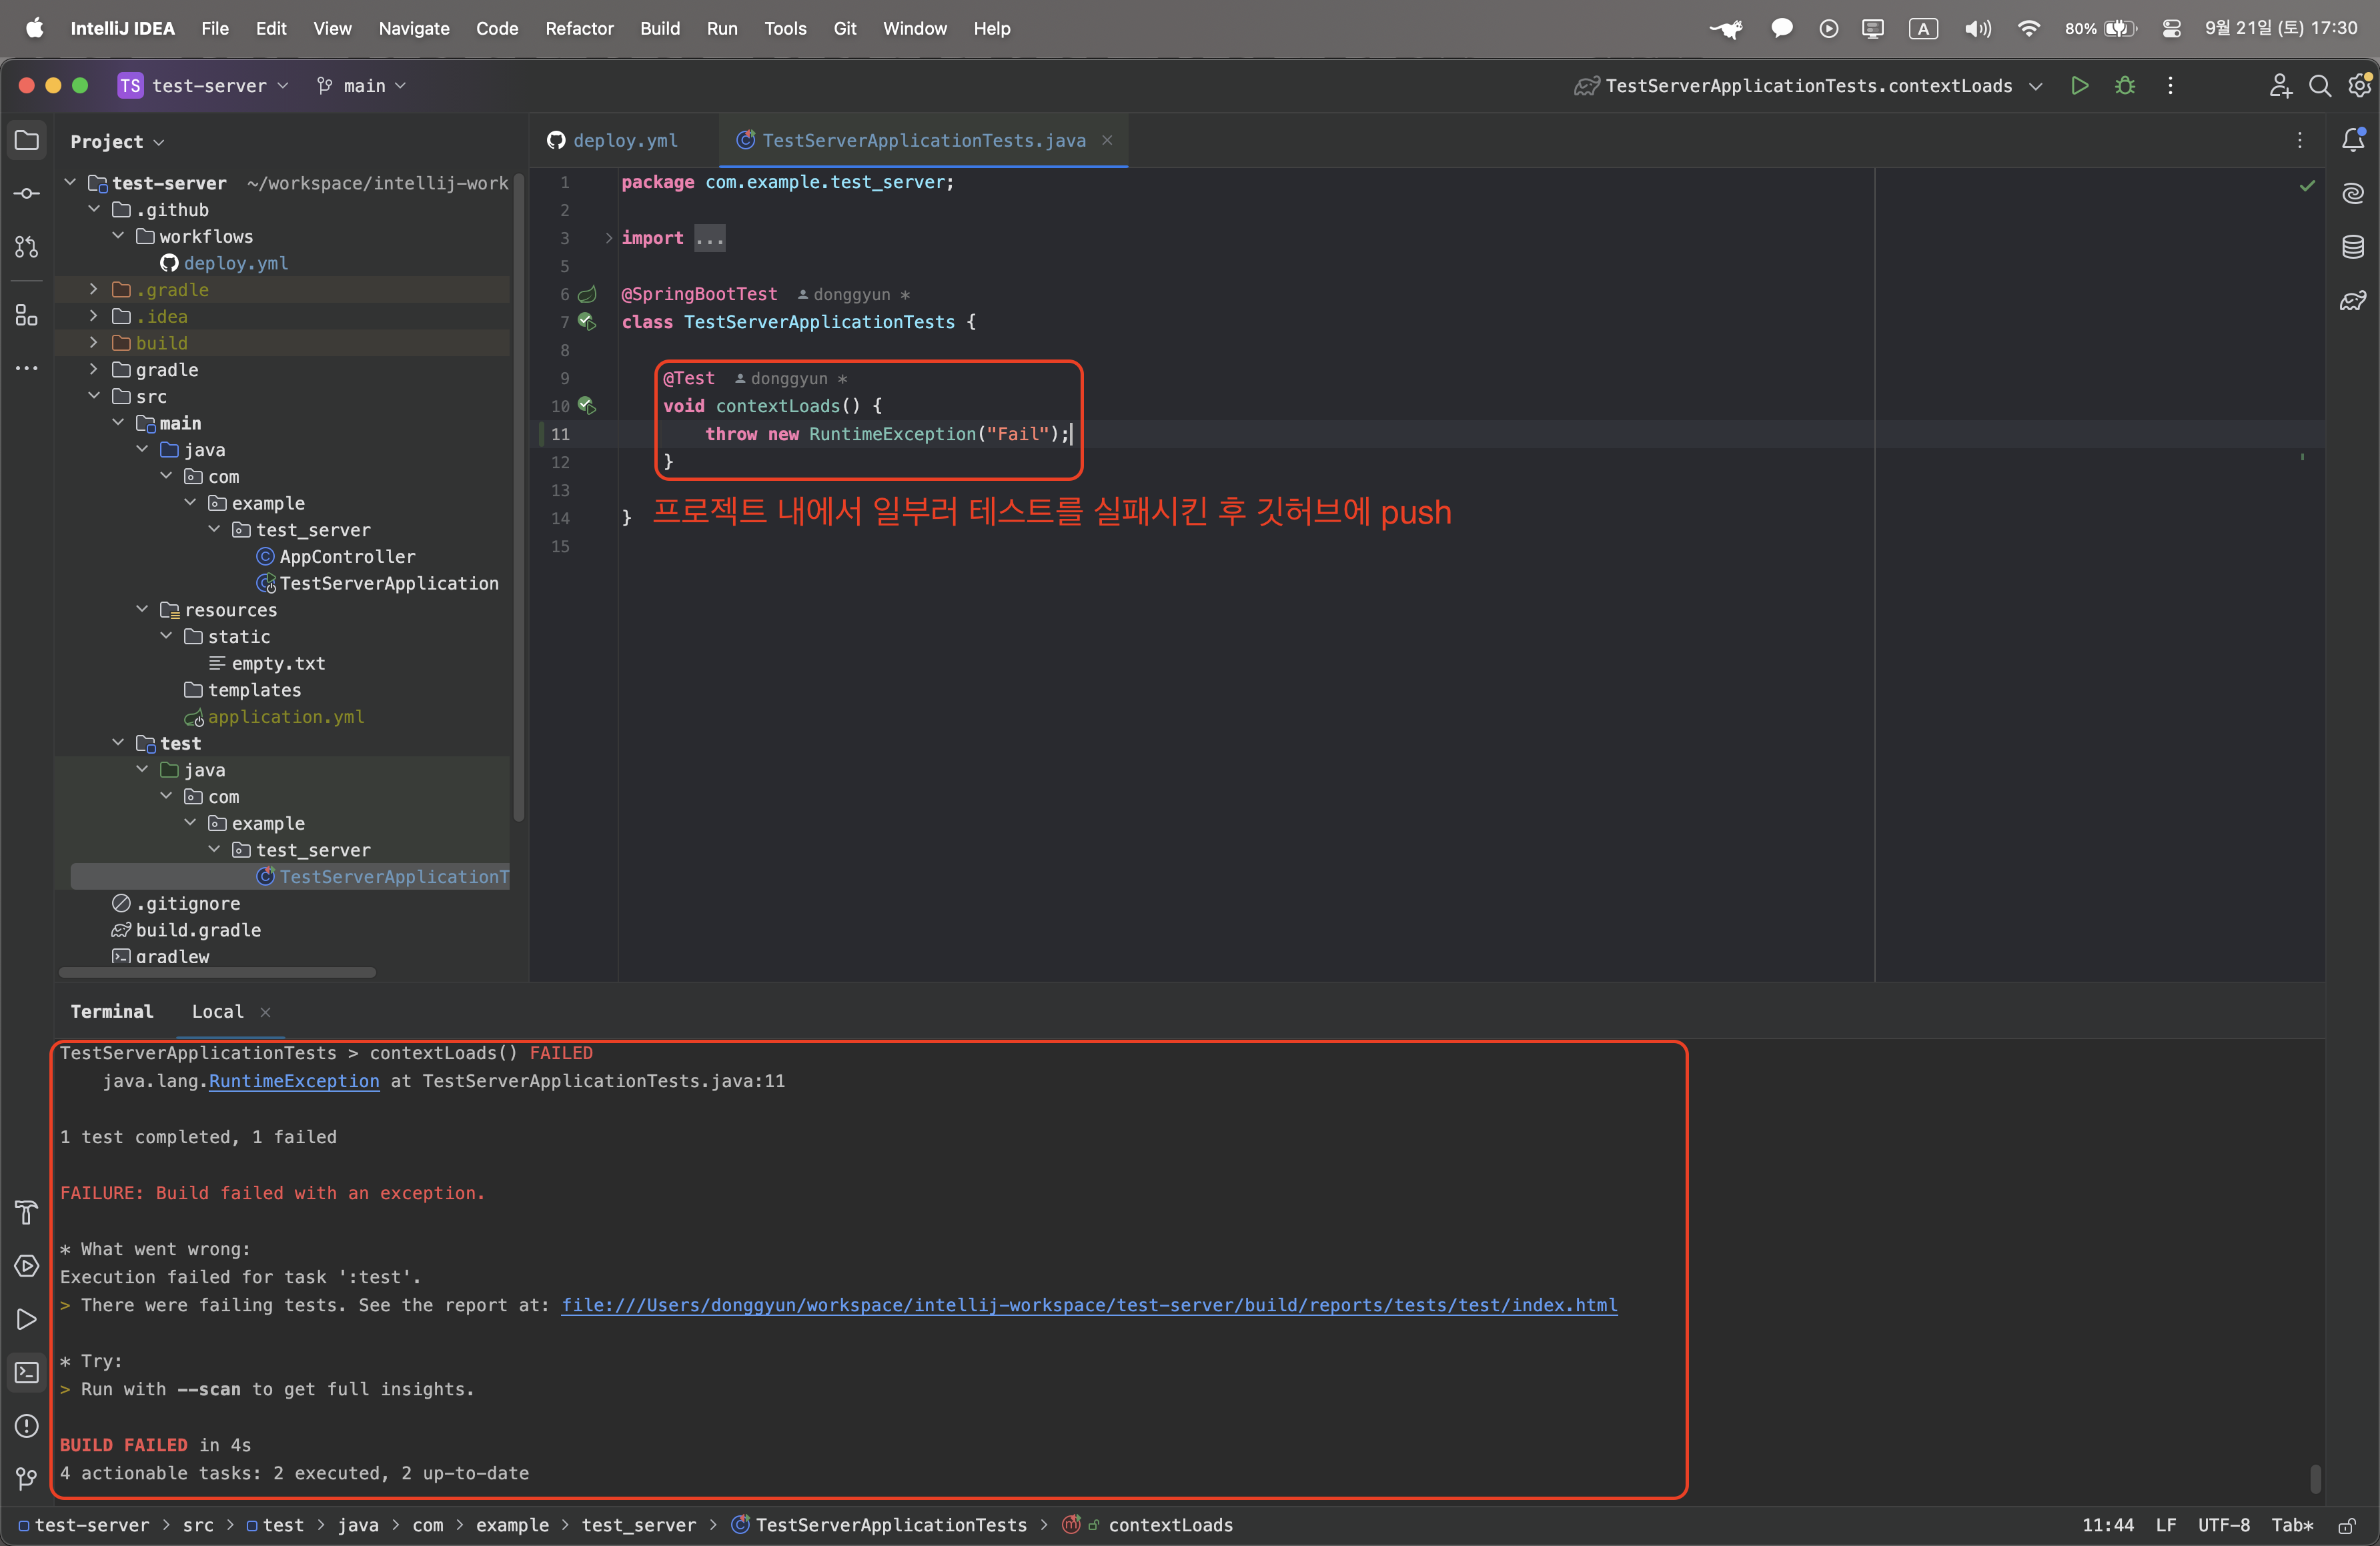Open the Database tool window icon

point(2353,247)
